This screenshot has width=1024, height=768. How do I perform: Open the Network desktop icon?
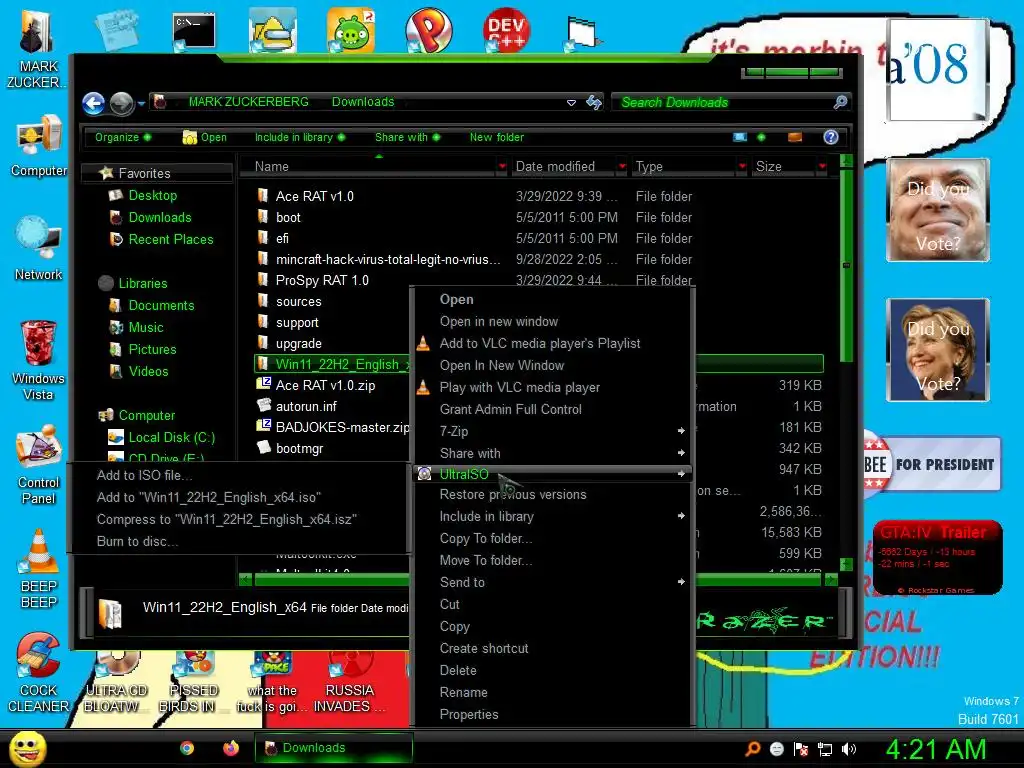tap(39, 249)
